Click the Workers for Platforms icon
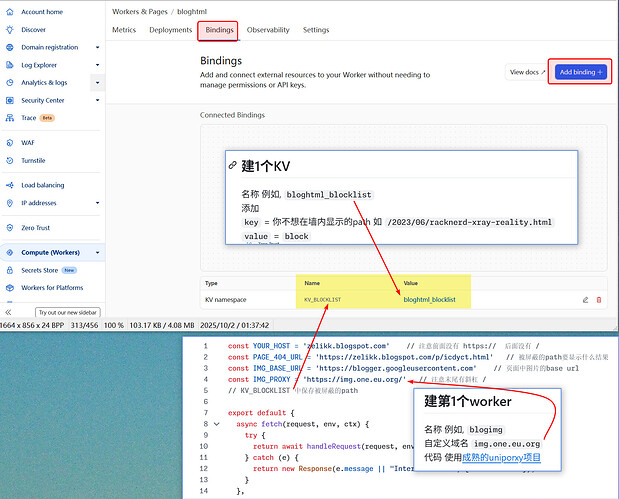 click(x=10, y=288)
